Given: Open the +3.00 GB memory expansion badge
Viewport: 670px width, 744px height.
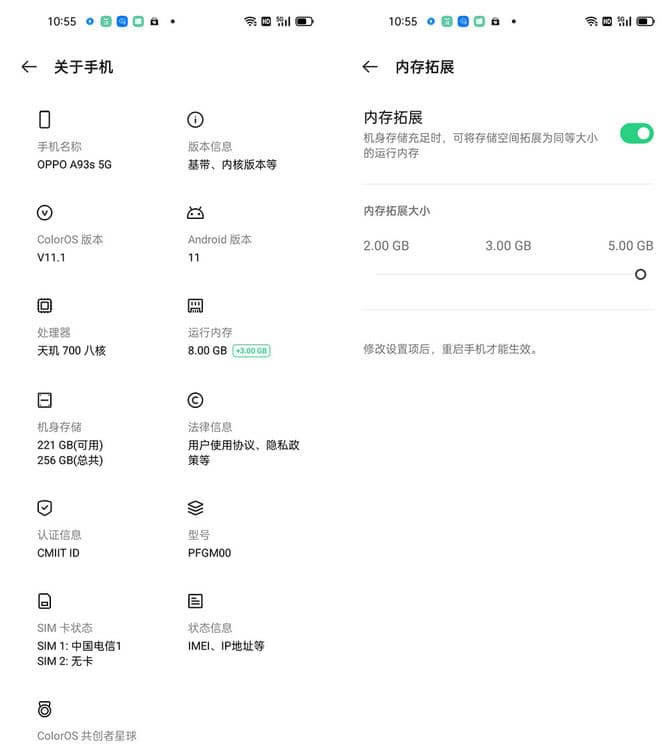Looking at the screenshot, I should (x=251, y=351).
